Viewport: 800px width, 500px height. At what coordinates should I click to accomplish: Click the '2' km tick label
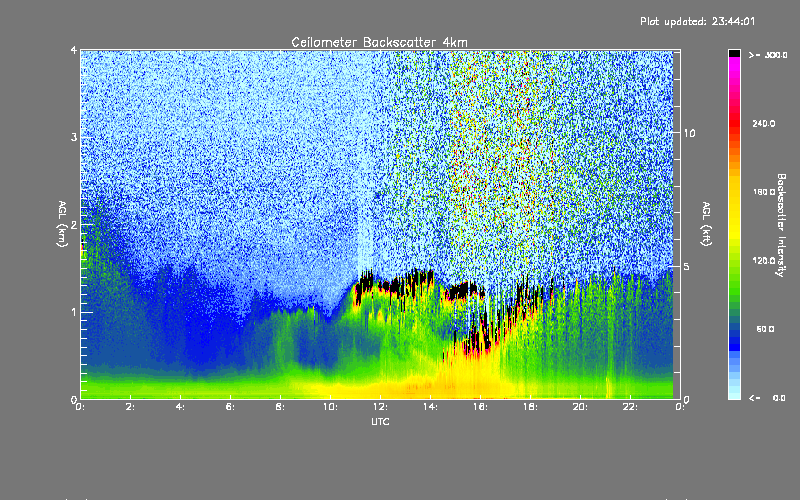point(74,225)
